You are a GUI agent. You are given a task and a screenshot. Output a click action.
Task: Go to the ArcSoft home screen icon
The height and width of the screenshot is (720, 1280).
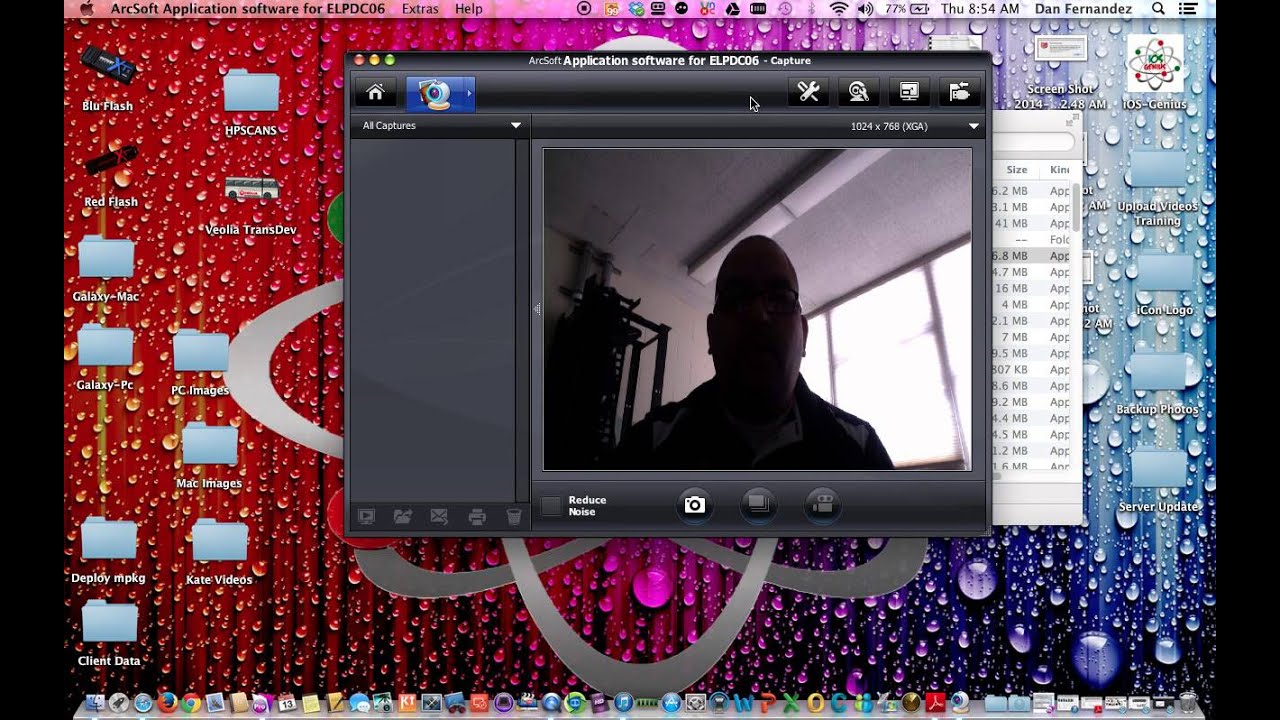(x=376, y=93)
